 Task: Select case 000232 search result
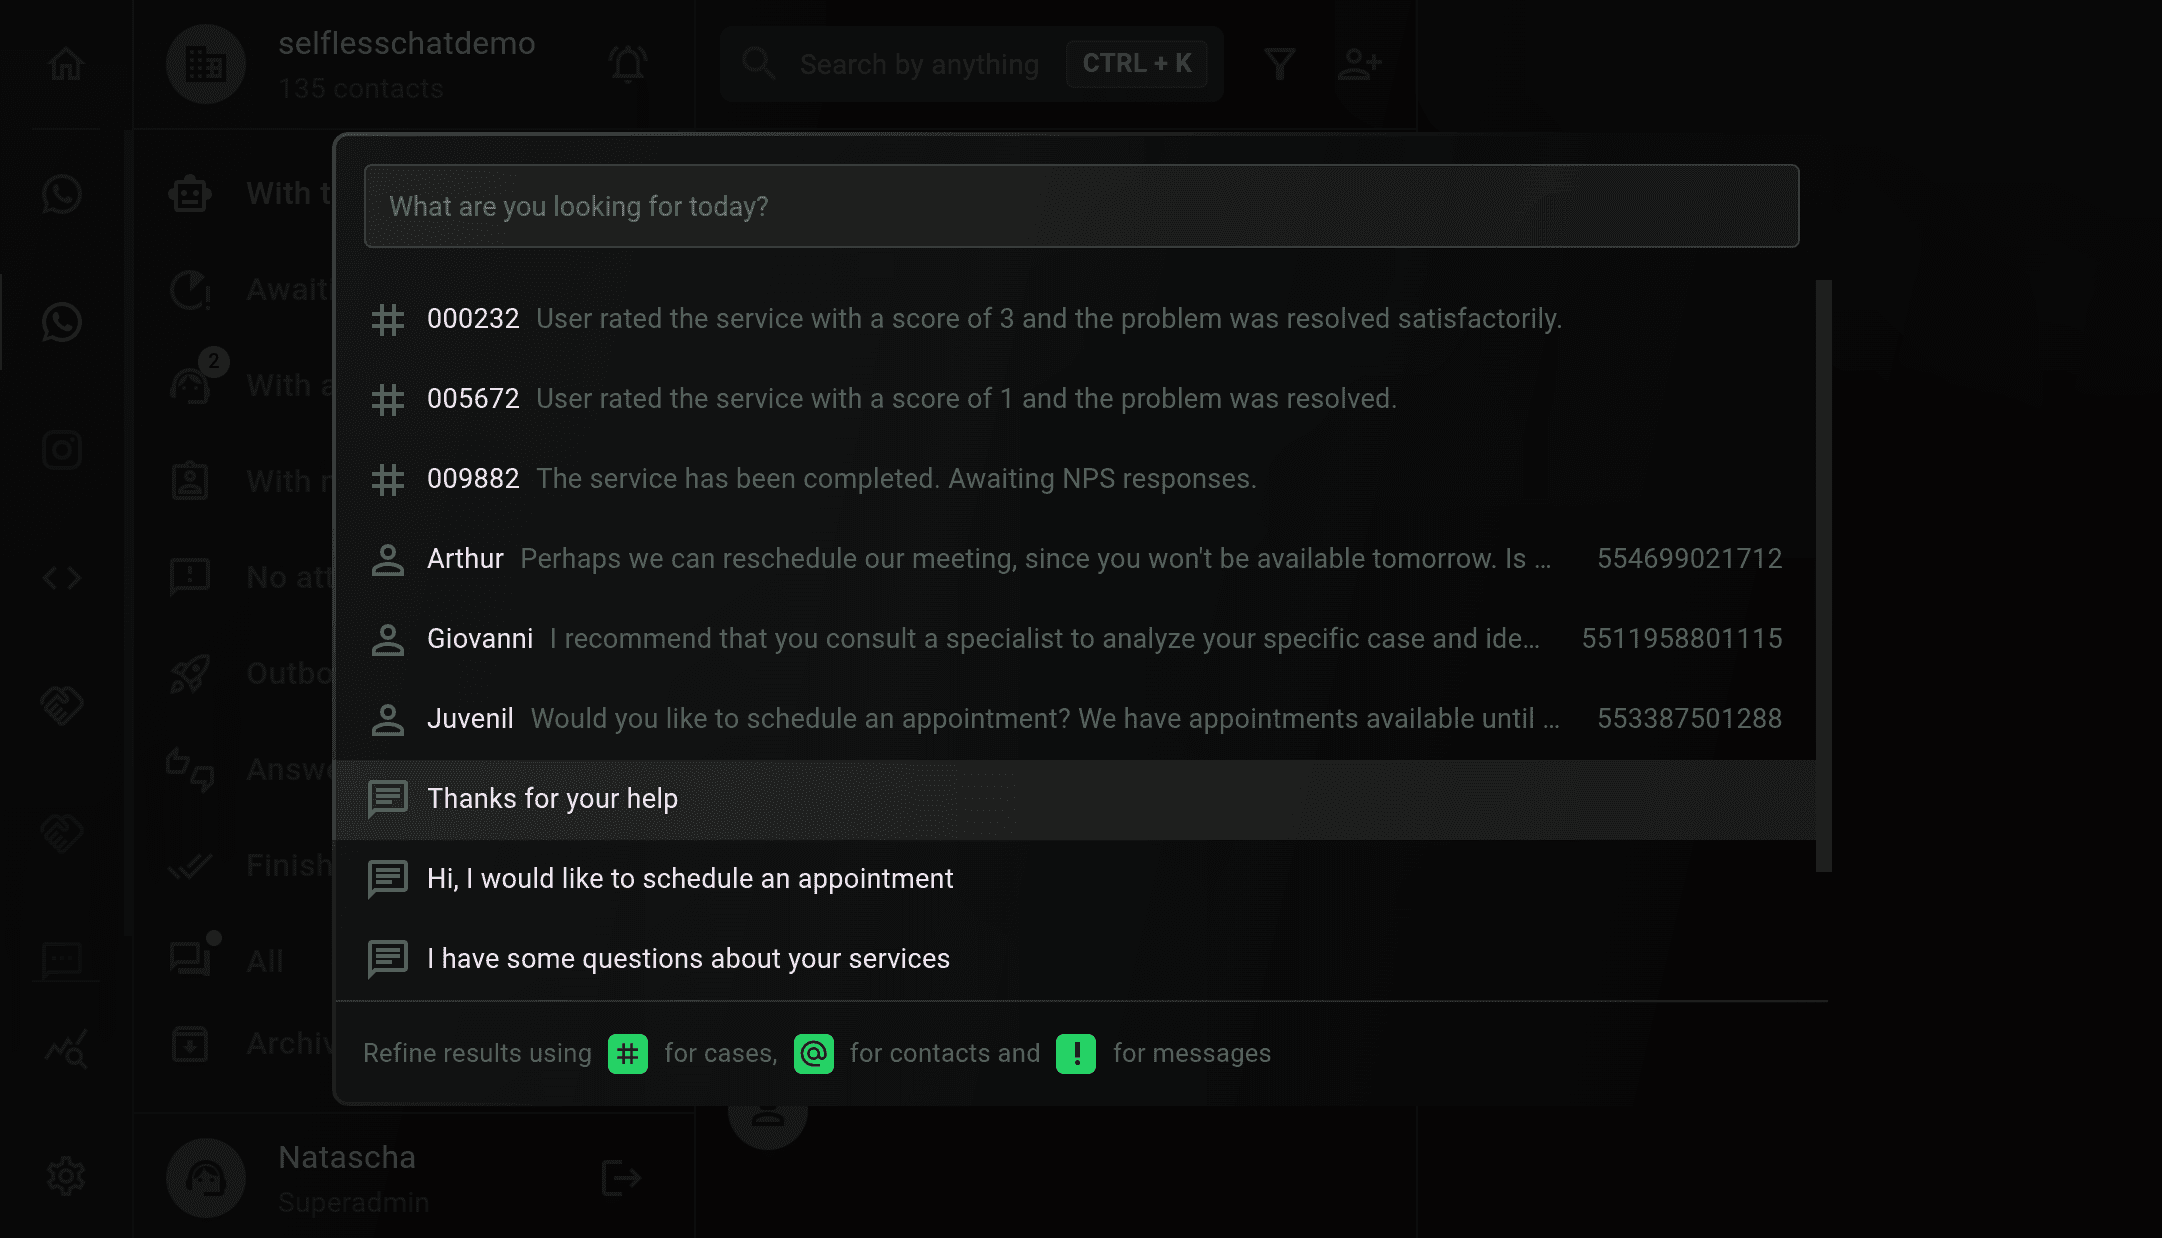pos(1074,319)
